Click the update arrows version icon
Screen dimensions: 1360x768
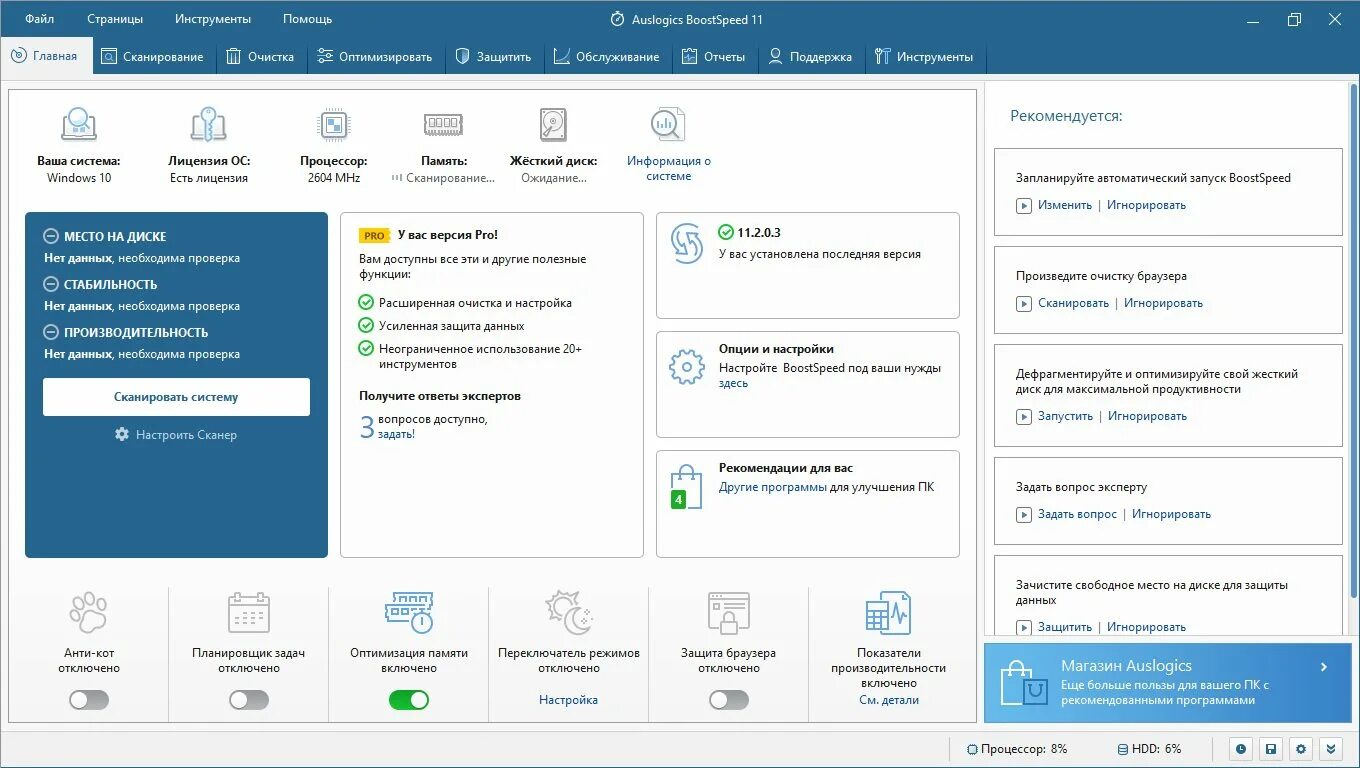coord(687,243)
